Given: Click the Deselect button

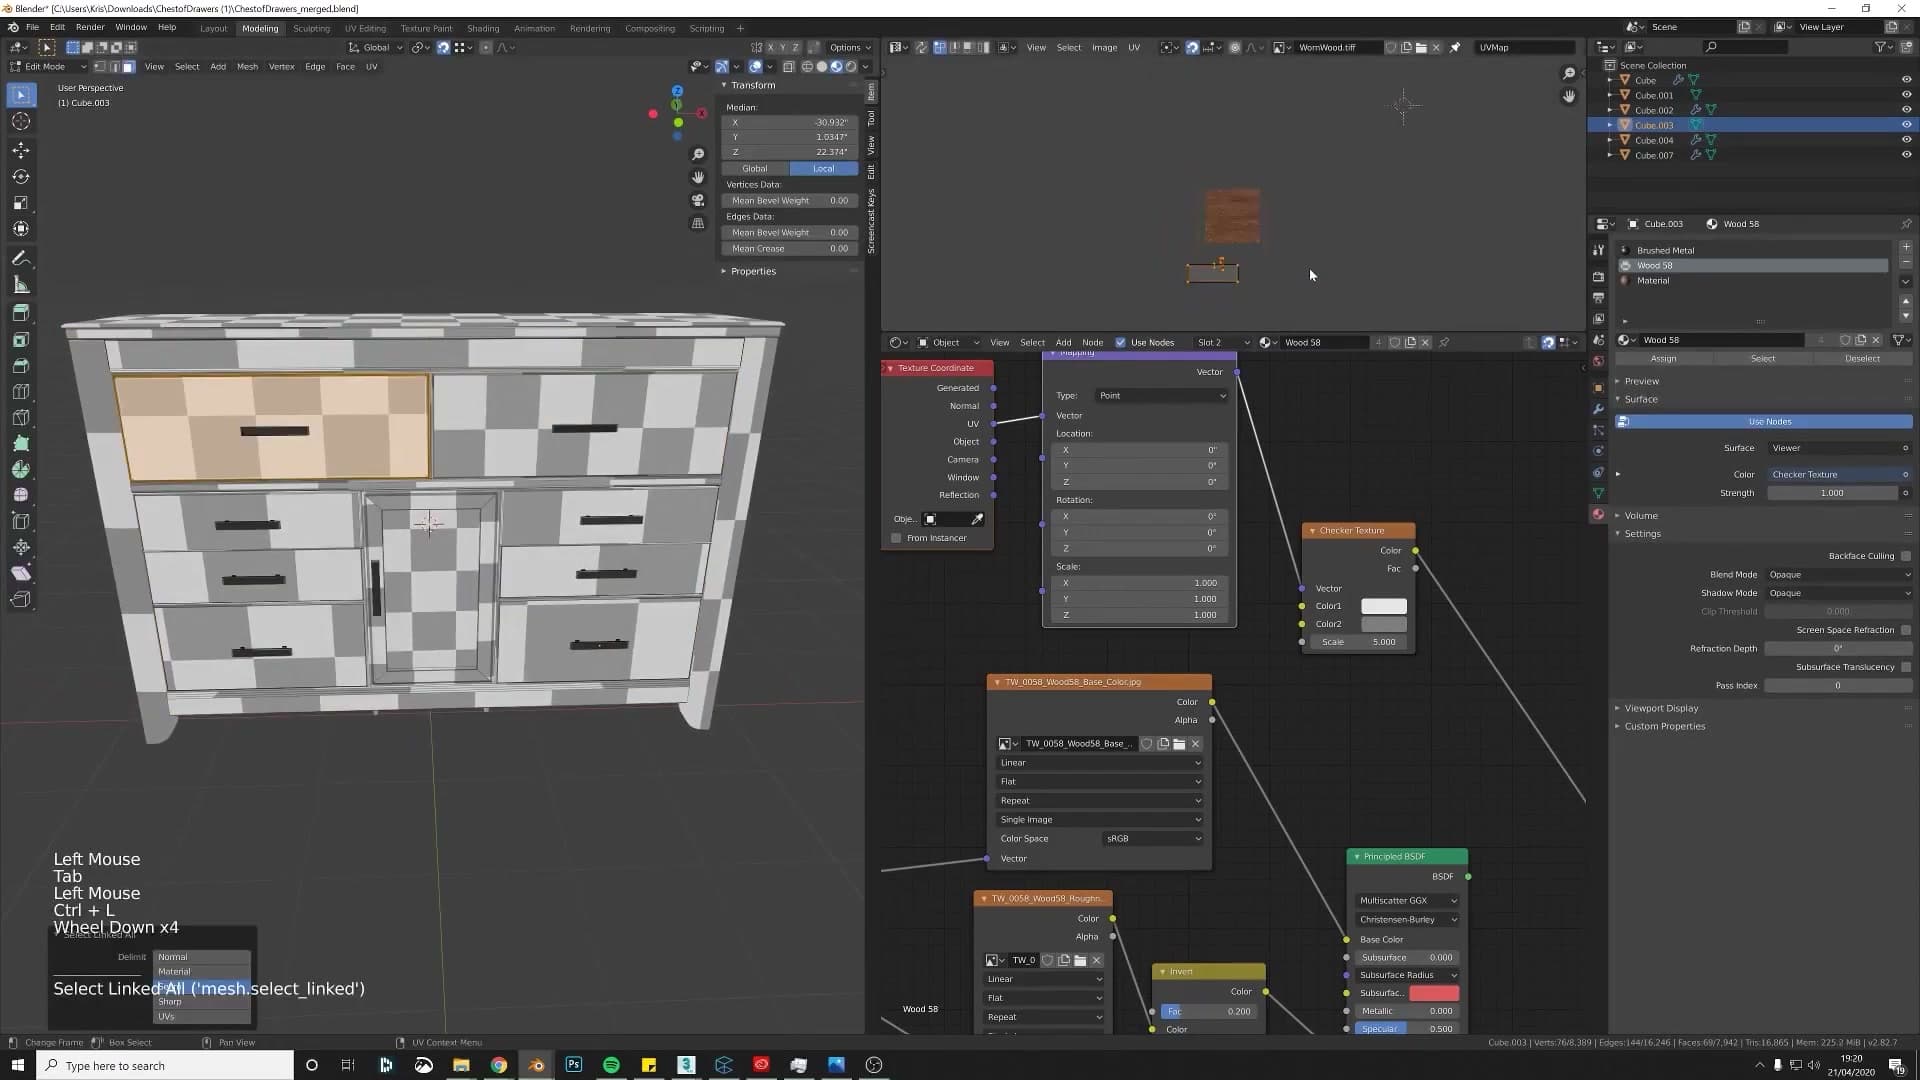Looking at the screenshot, I should pos(1862,359).
